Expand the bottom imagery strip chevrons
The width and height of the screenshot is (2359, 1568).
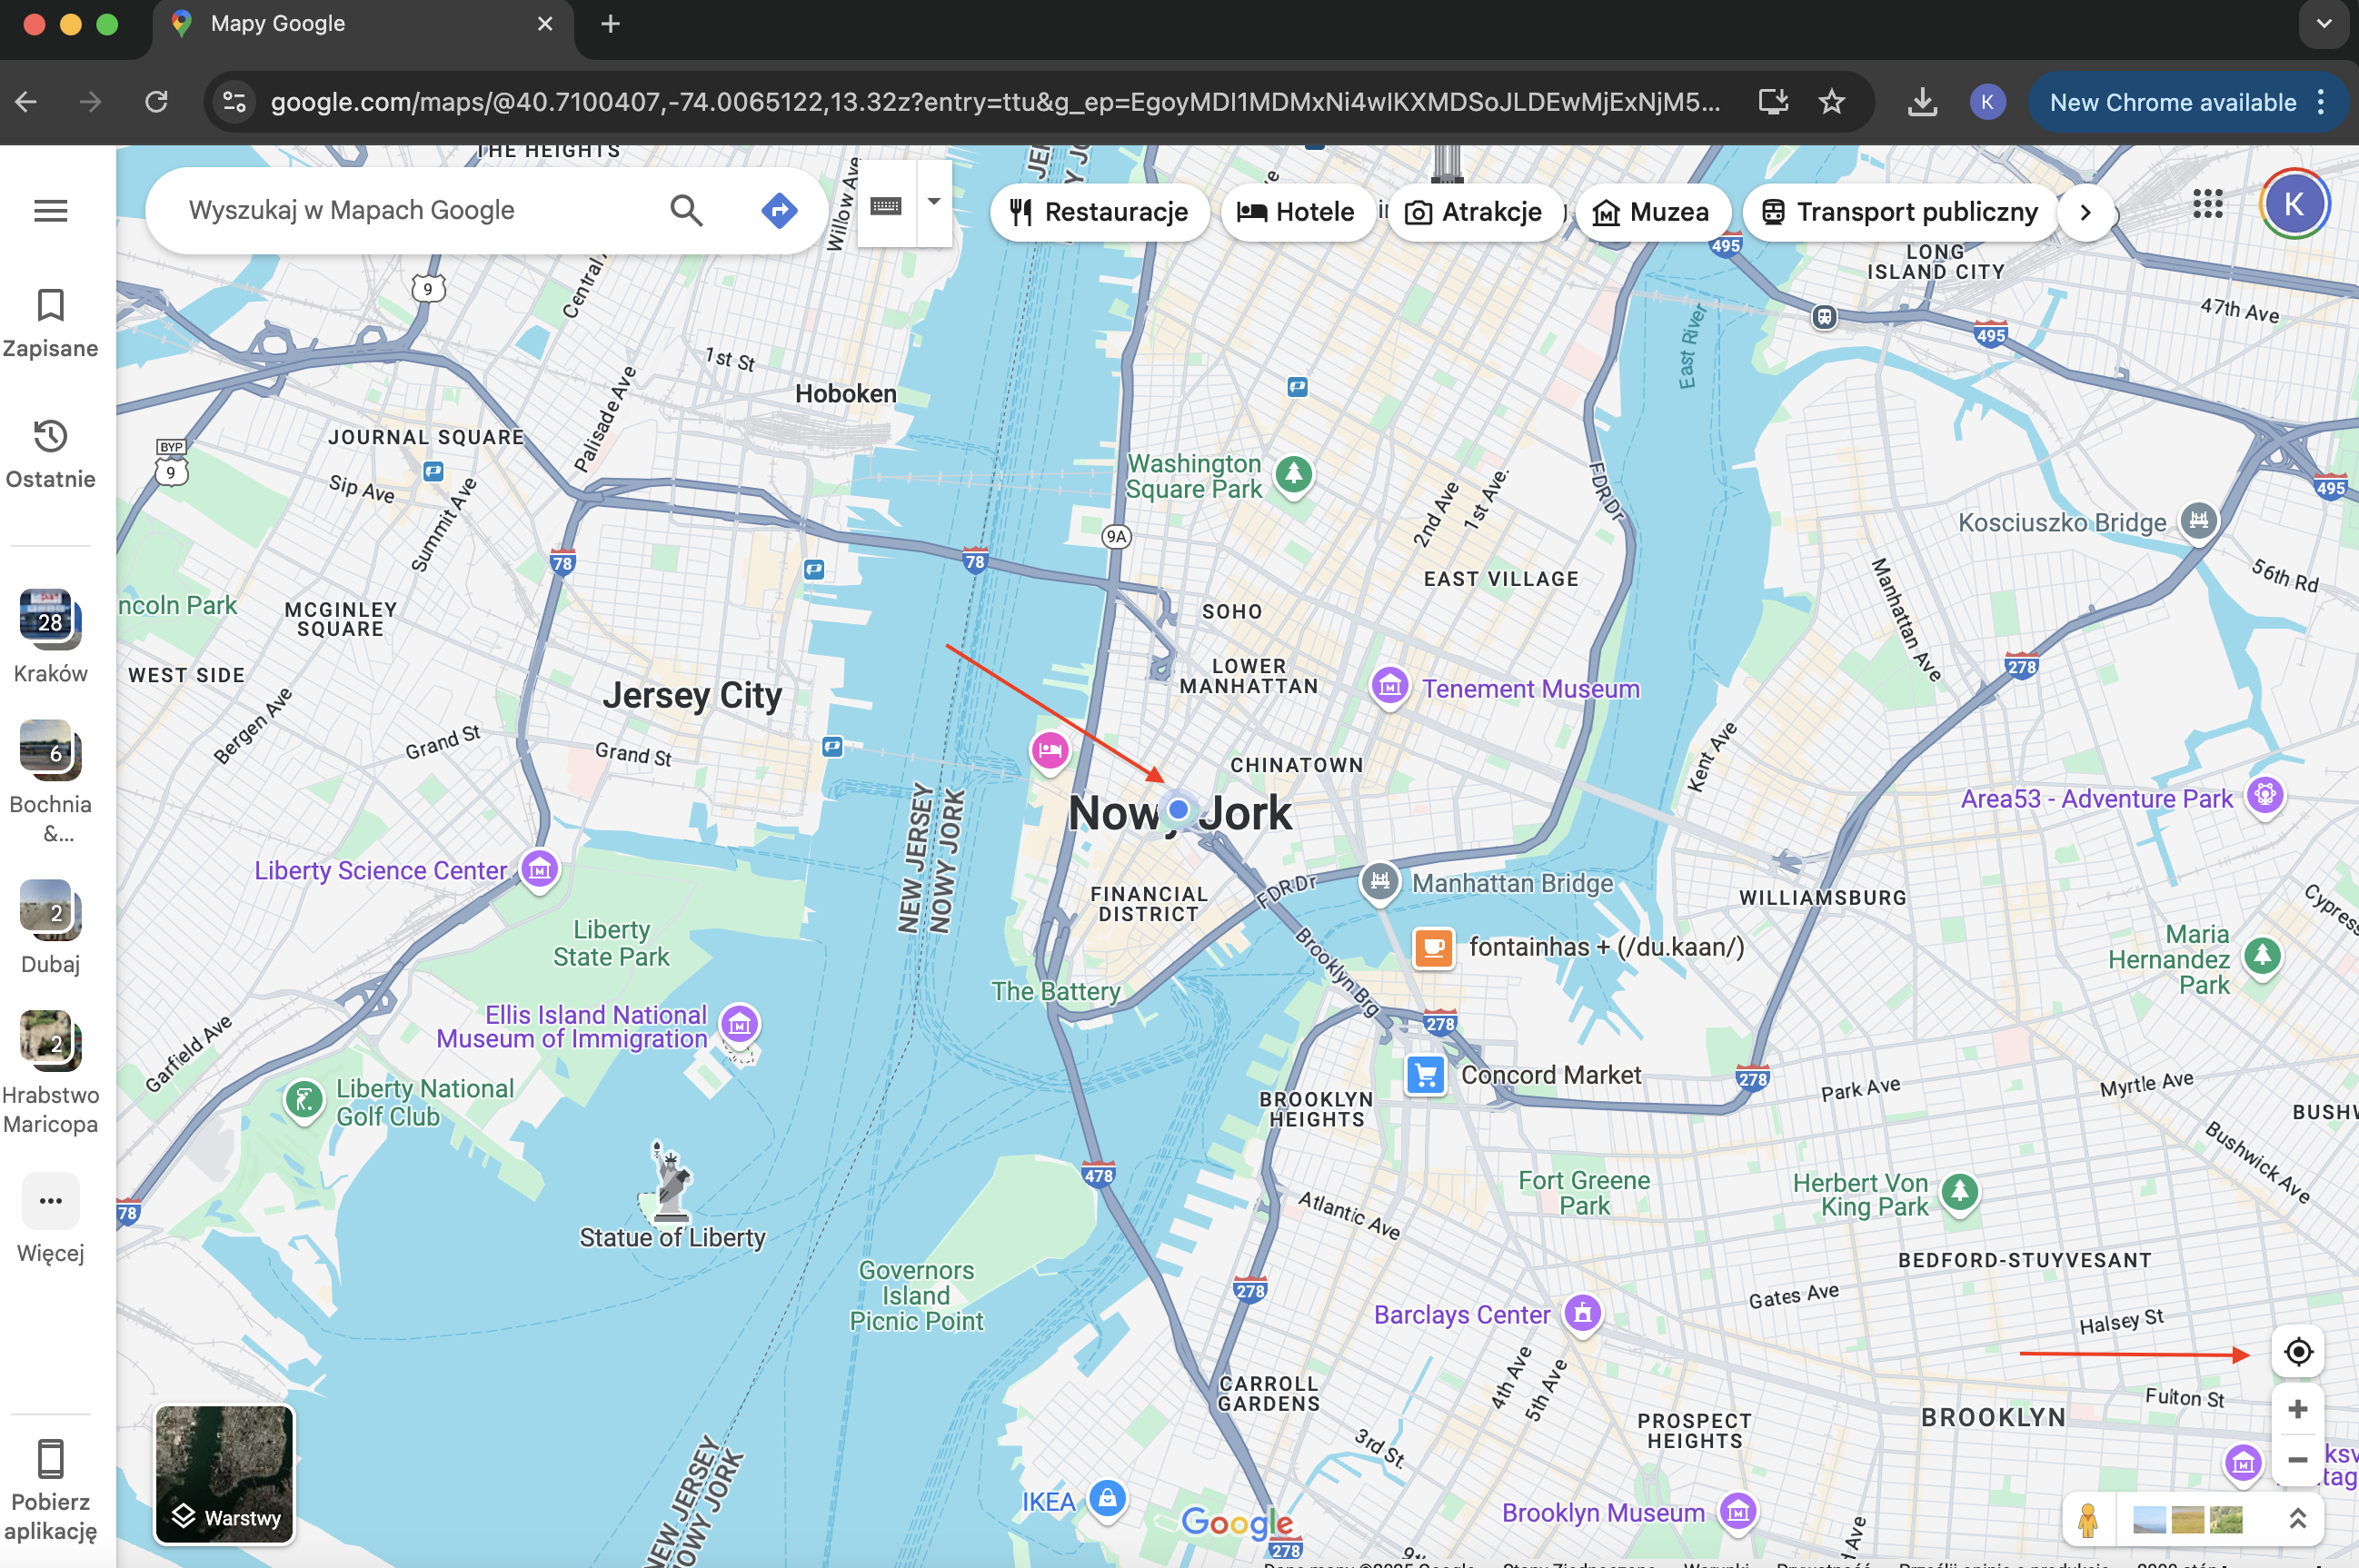click(2298, 1519)
